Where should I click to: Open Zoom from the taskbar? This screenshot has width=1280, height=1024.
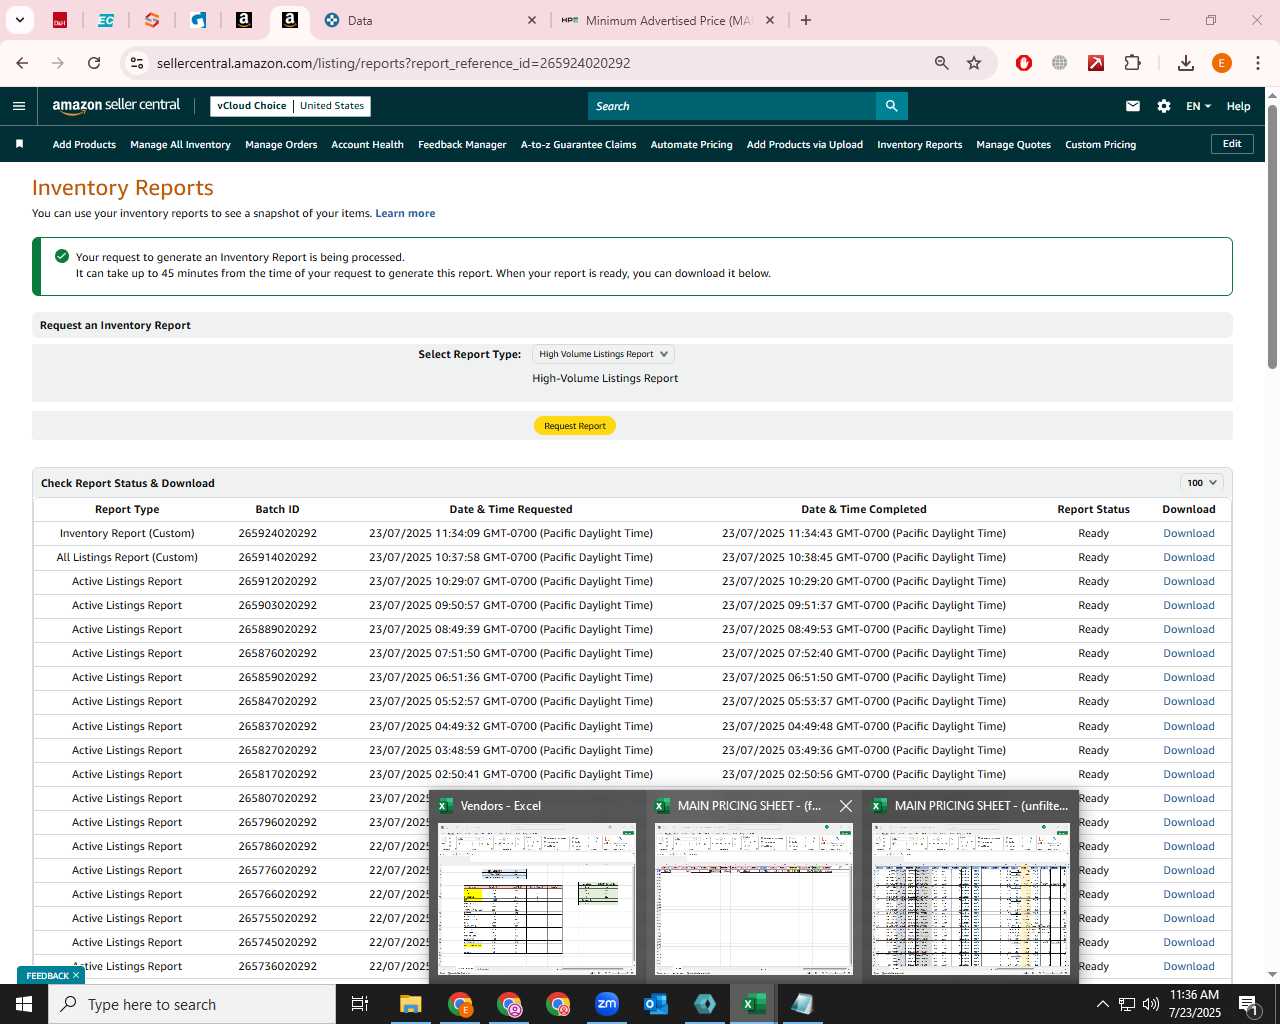607,1004
